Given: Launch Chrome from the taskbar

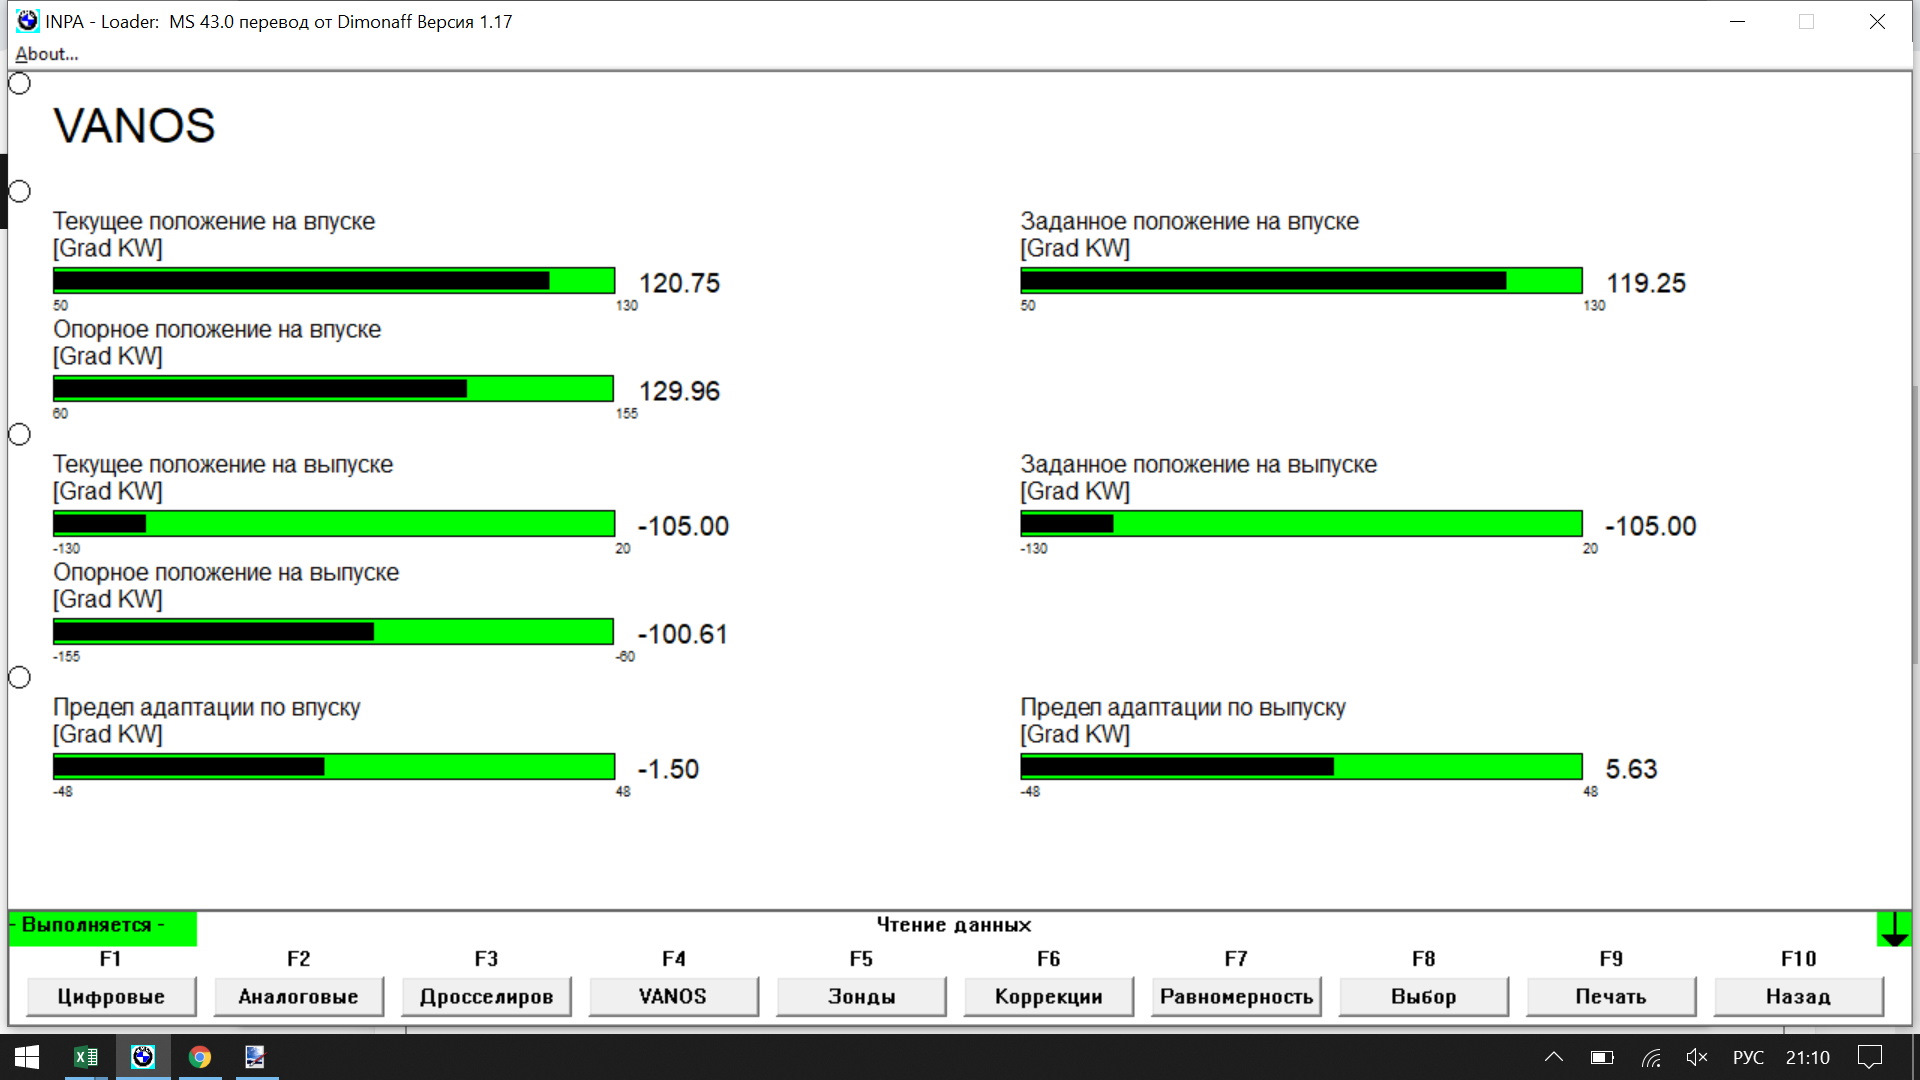Looking at the screenshot, I should click(x=200, y=1057).
